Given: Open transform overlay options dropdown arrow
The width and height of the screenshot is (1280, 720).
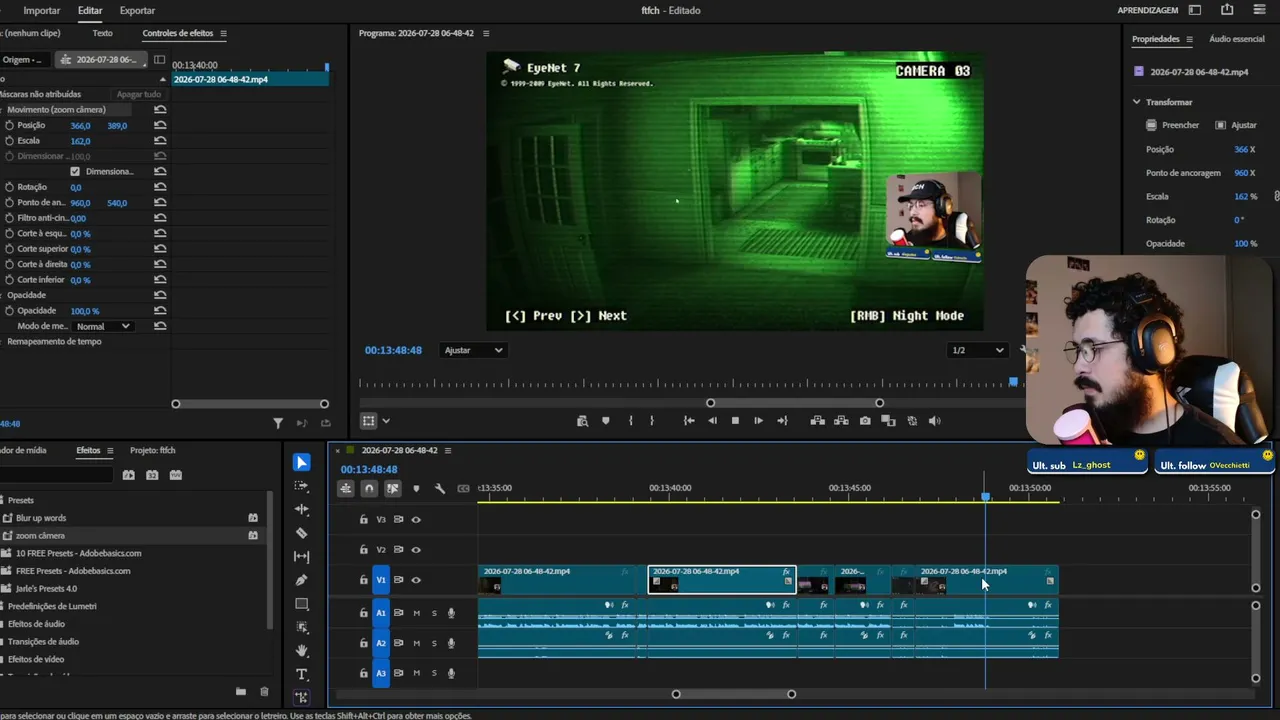Looking at the screenshot, I should pyautogui.click(x=386, y=421).
